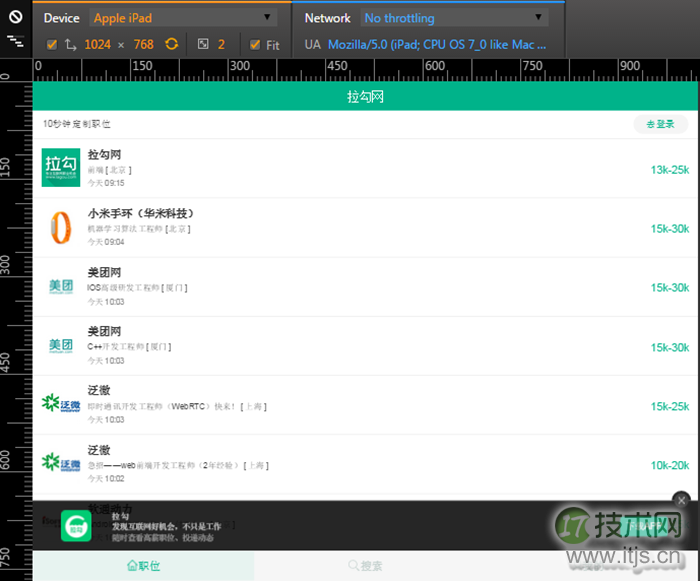Edit the width value 1024
The width and height of the screenshot is (700, 581).
click(x=97, y=45)
